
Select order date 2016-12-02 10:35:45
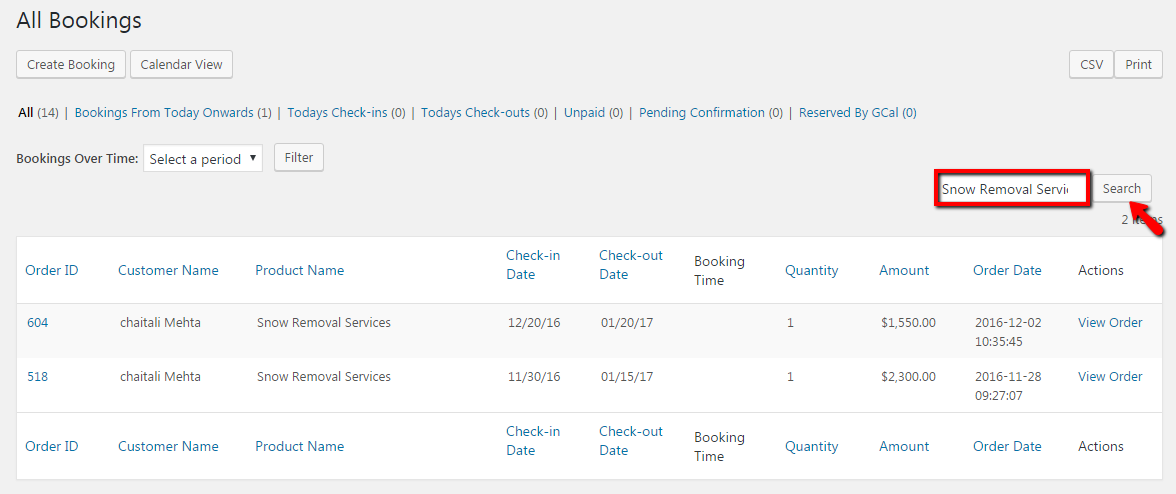pos(1008,332)
